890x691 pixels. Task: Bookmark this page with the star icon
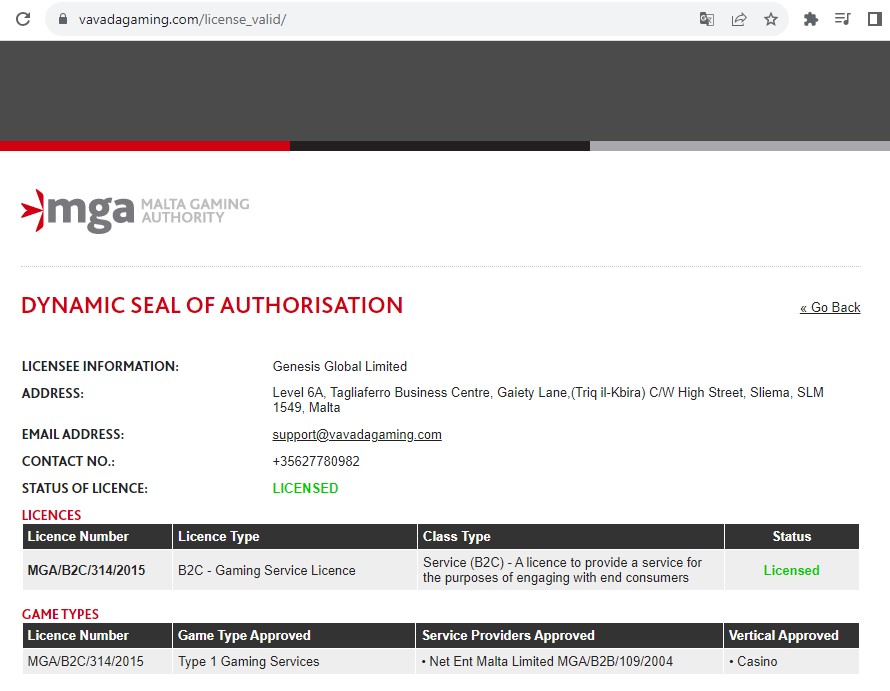click(770, 19)
